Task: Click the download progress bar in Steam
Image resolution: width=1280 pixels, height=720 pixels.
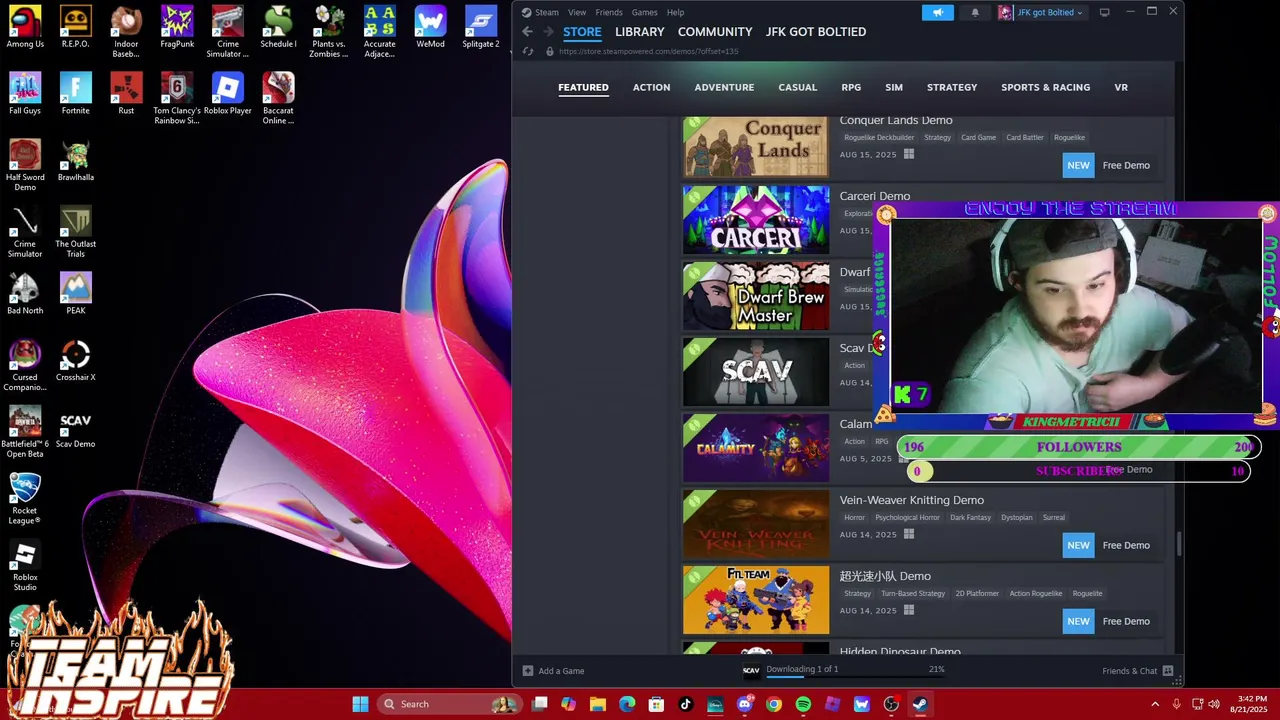Action: tap(855, 677)
